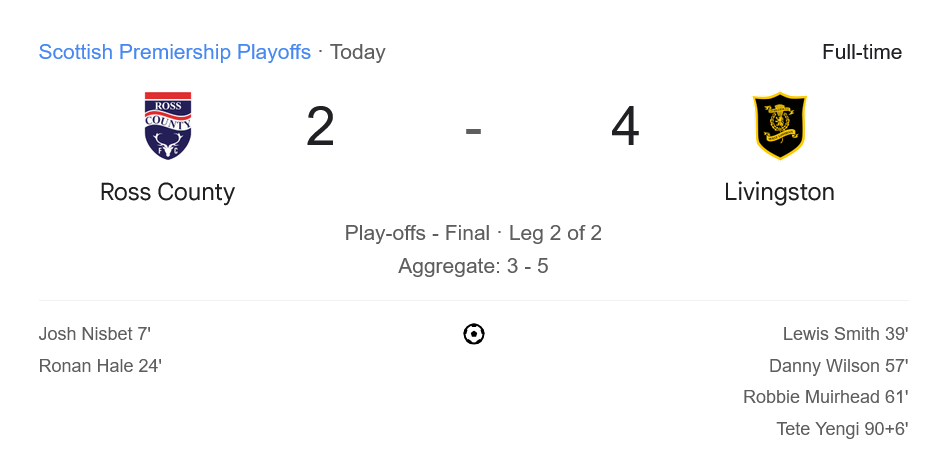The width and height of the screenshot is (948, 453).
Task: Click Ross County's score of 2
Action: coord(320,127)
